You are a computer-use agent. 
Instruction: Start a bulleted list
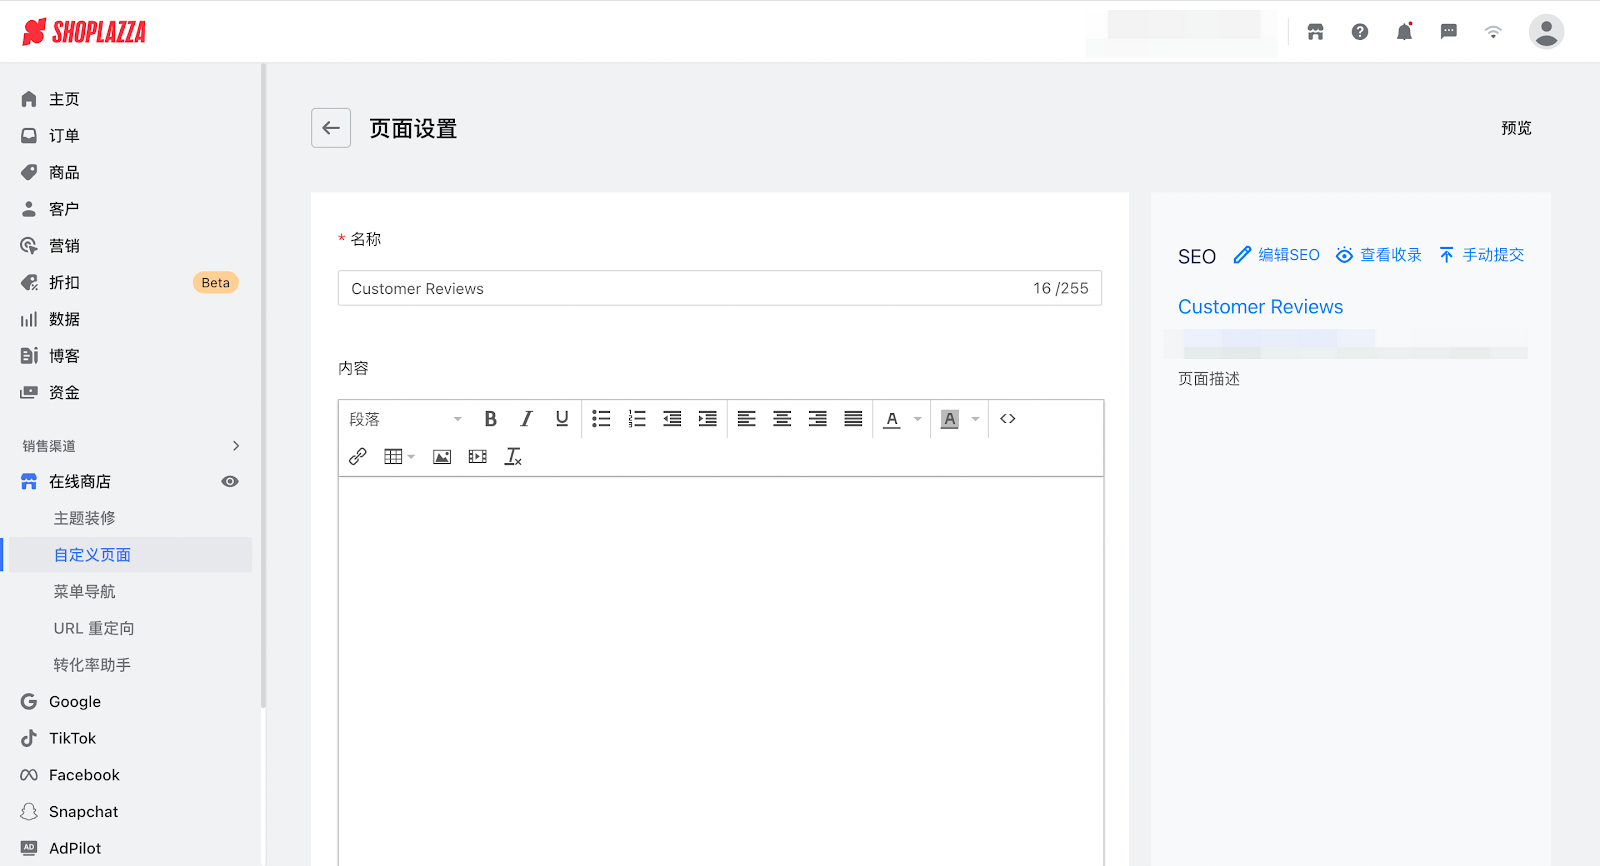coord(601,419)
